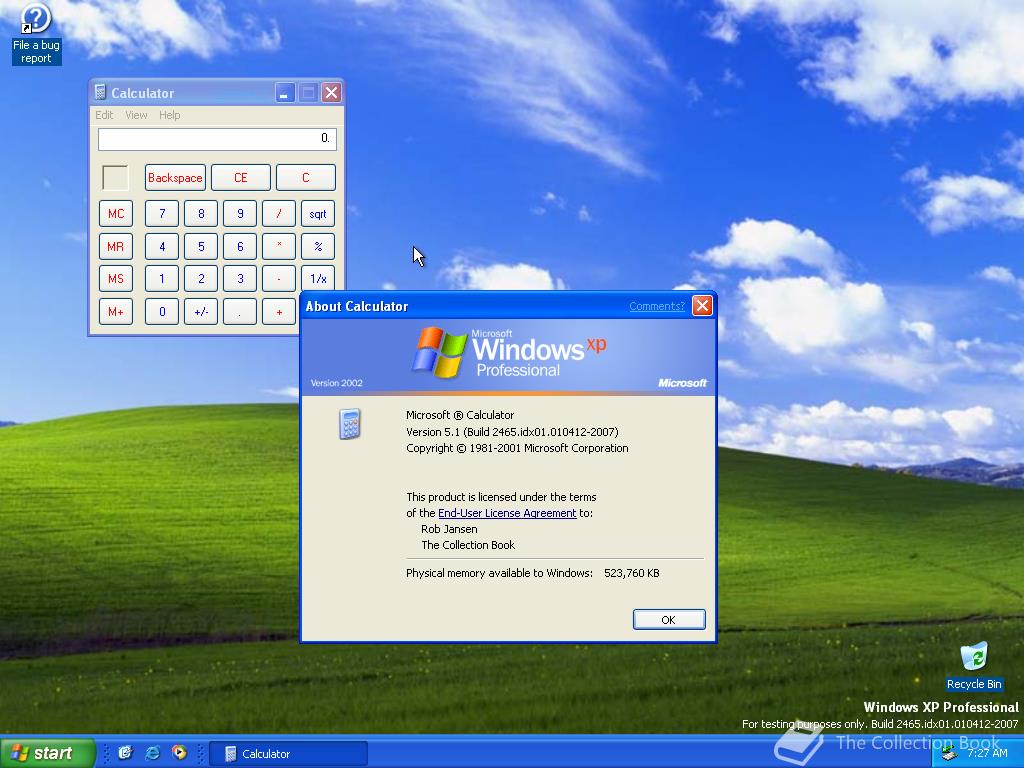Click digit 6 on the Calculator
The height and width of the screenshot is (768, 1024).
(x=240, y=246)
